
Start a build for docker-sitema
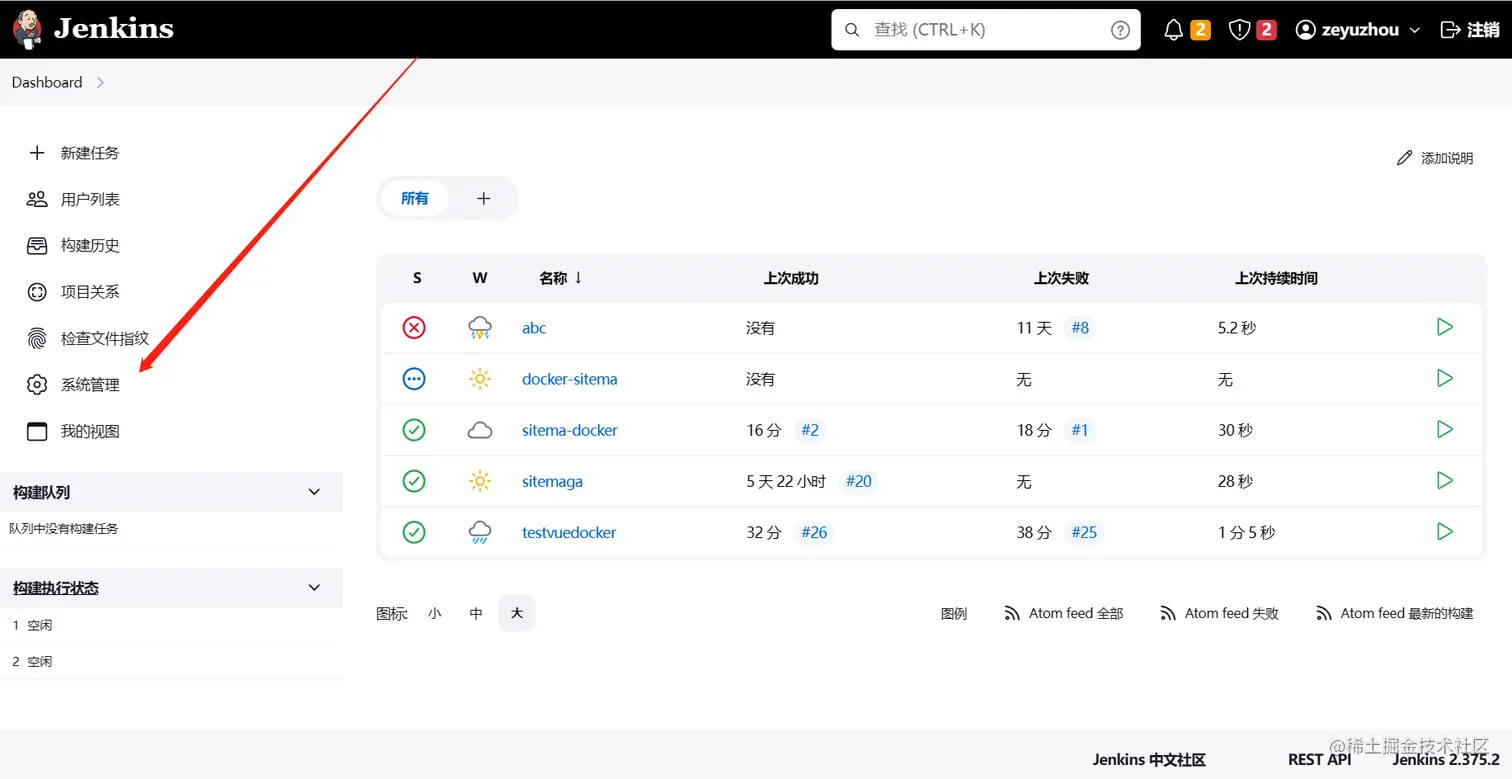point(1444,378)
